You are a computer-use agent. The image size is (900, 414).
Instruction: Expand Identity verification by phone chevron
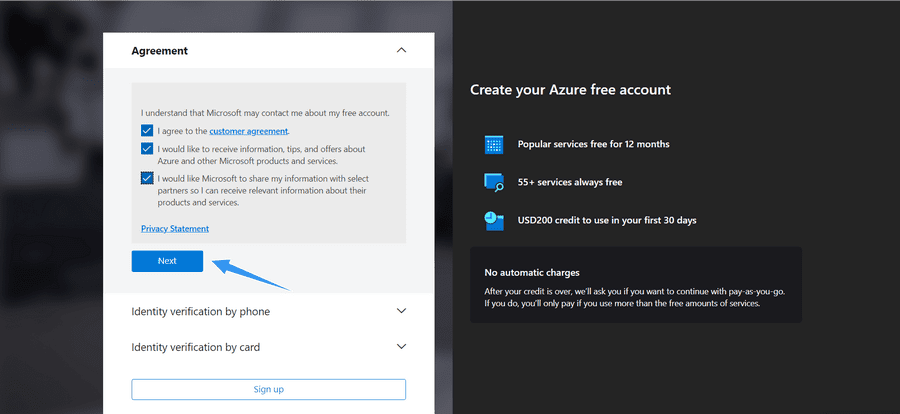[x=401, y=311]
